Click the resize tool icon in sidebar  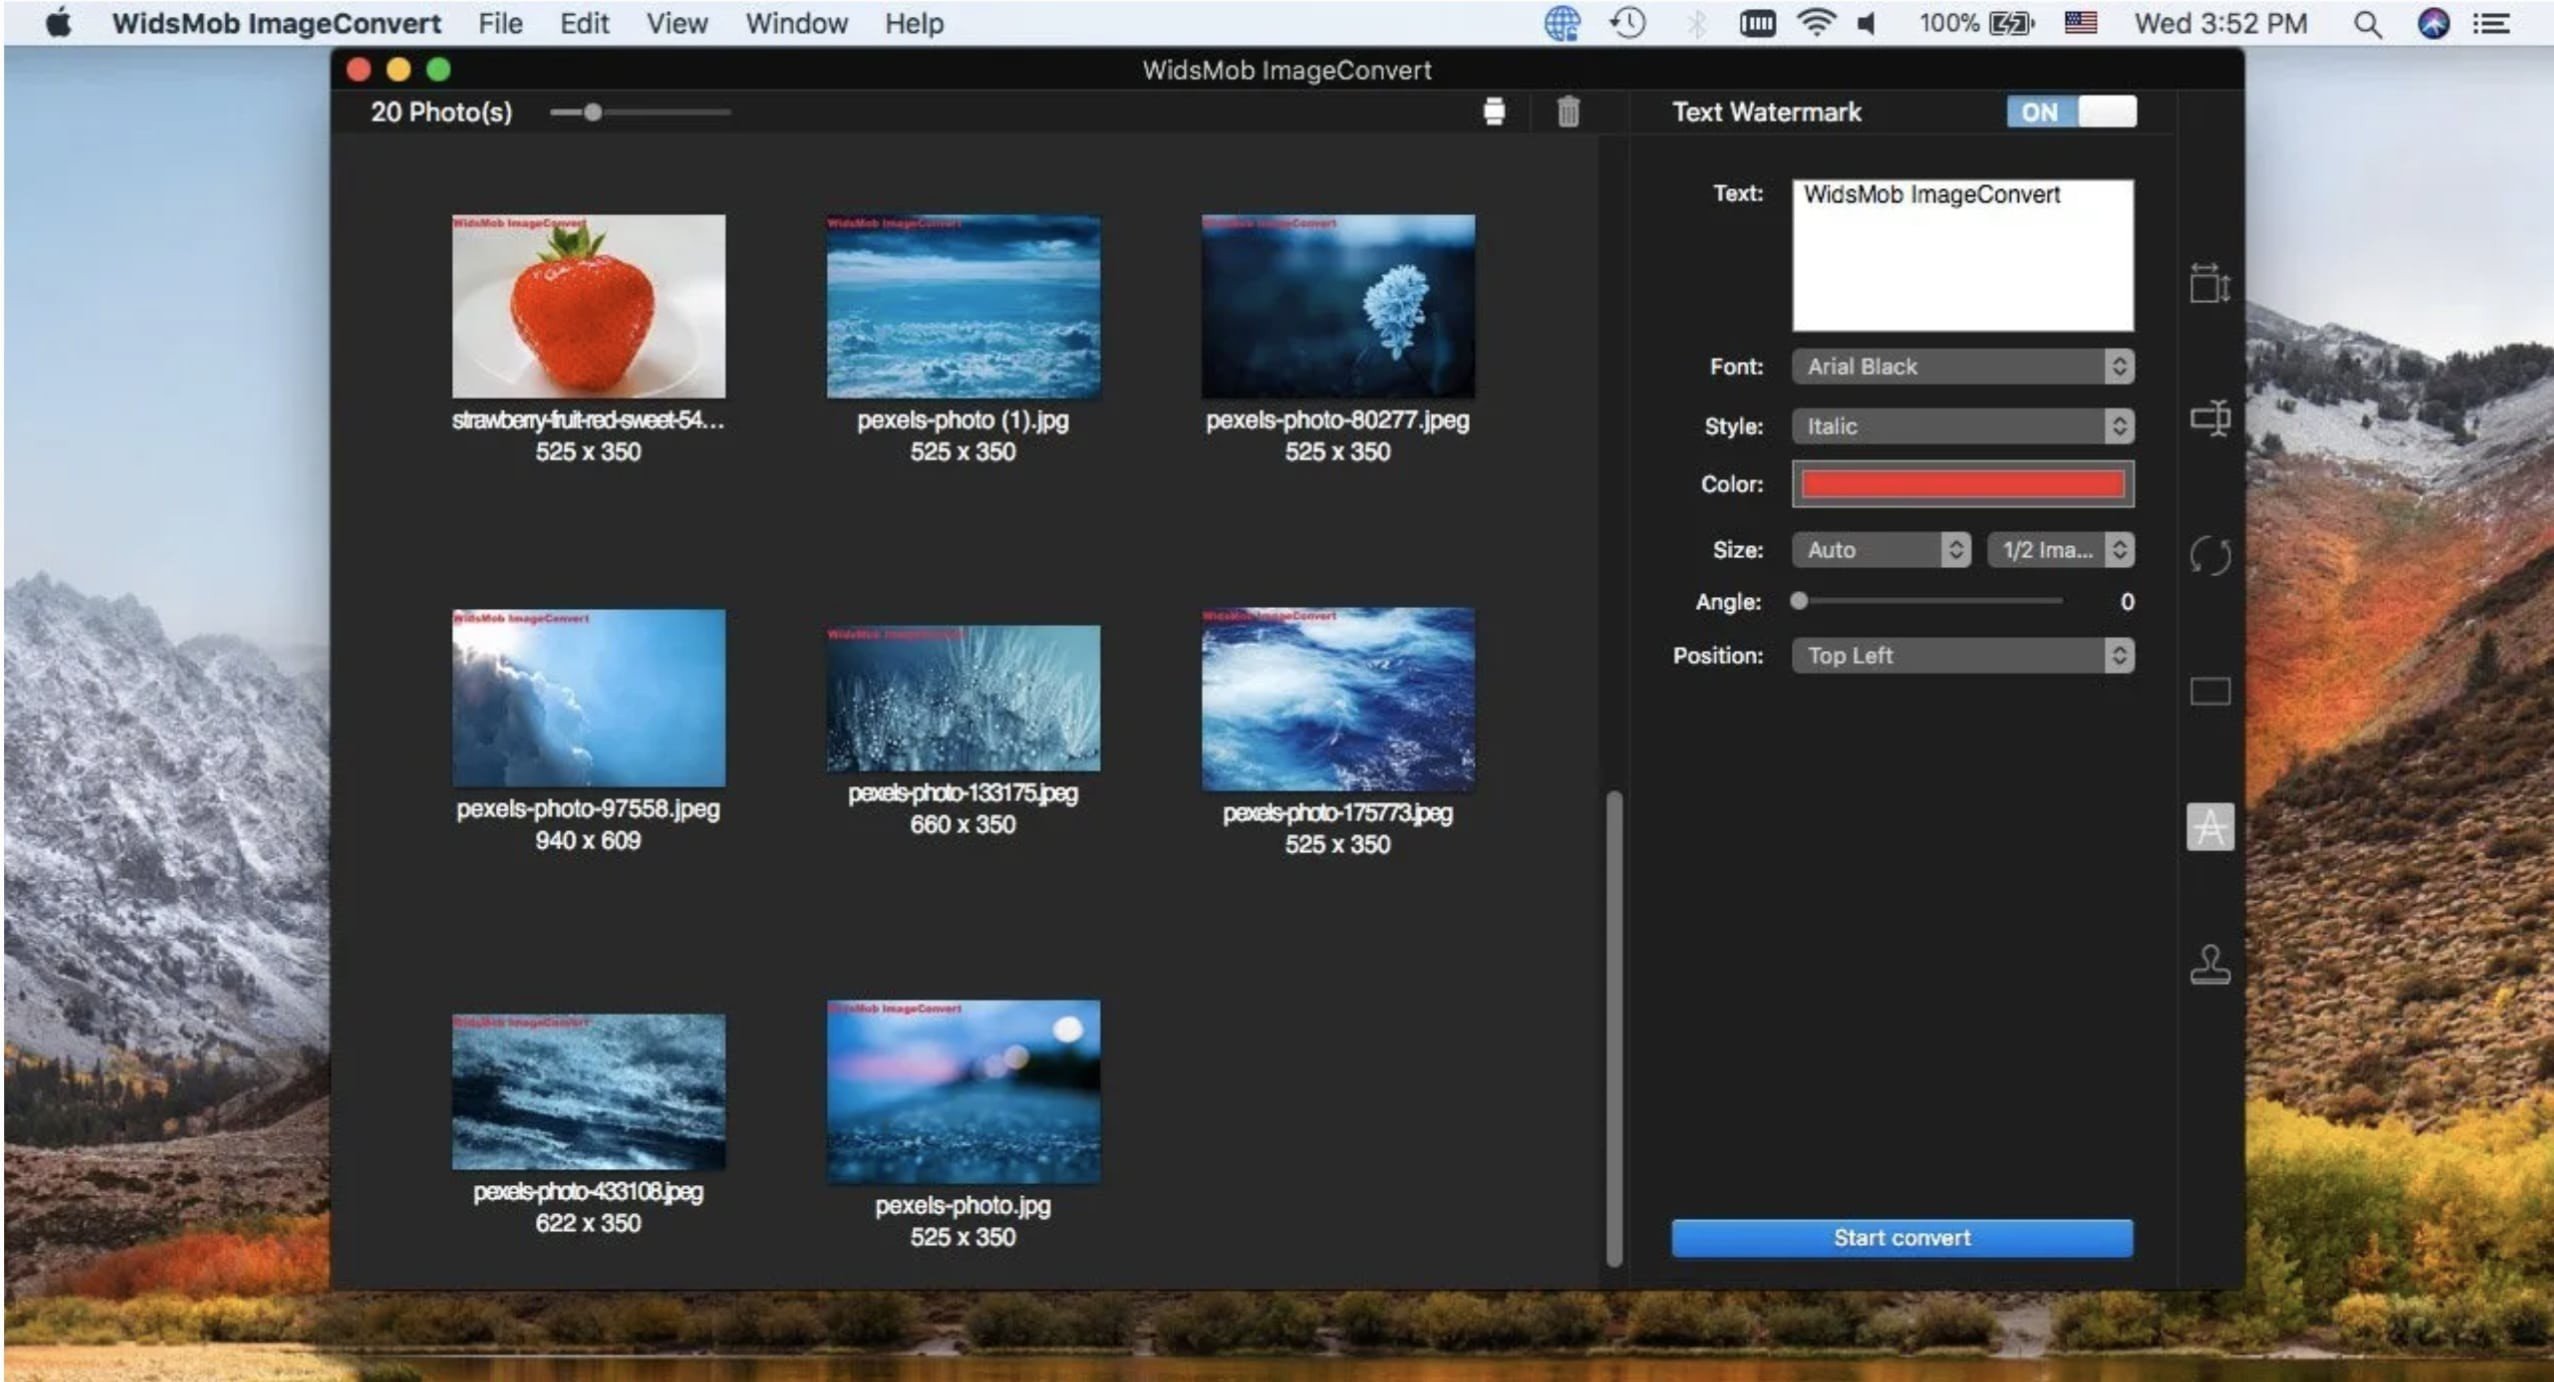click(2209, 284)
